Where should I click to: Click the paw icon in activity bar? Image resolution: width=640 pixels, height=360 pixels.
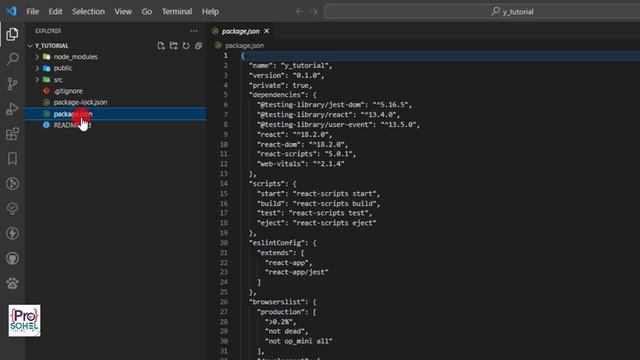point(12,283)
